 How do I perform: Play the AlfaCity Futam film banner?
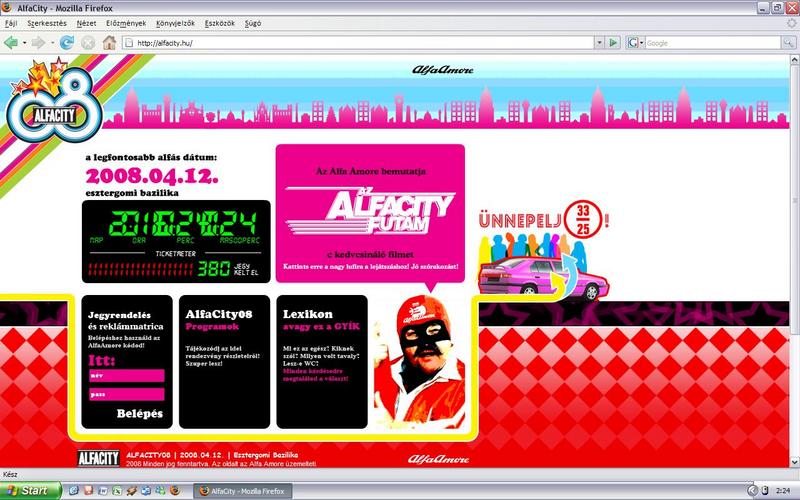(x=370, y=213)
